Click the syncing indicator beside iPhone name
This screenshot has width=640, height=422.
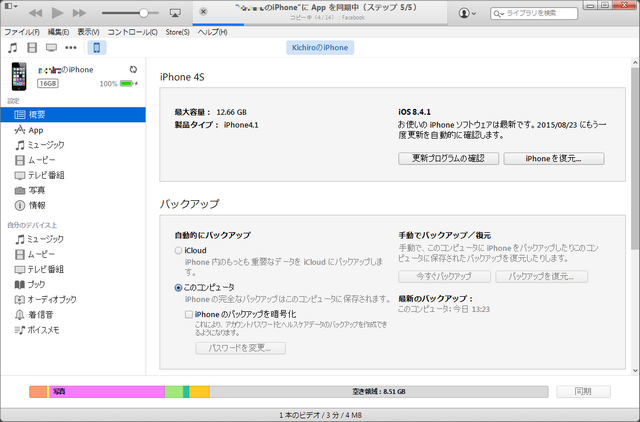(133, 69)
